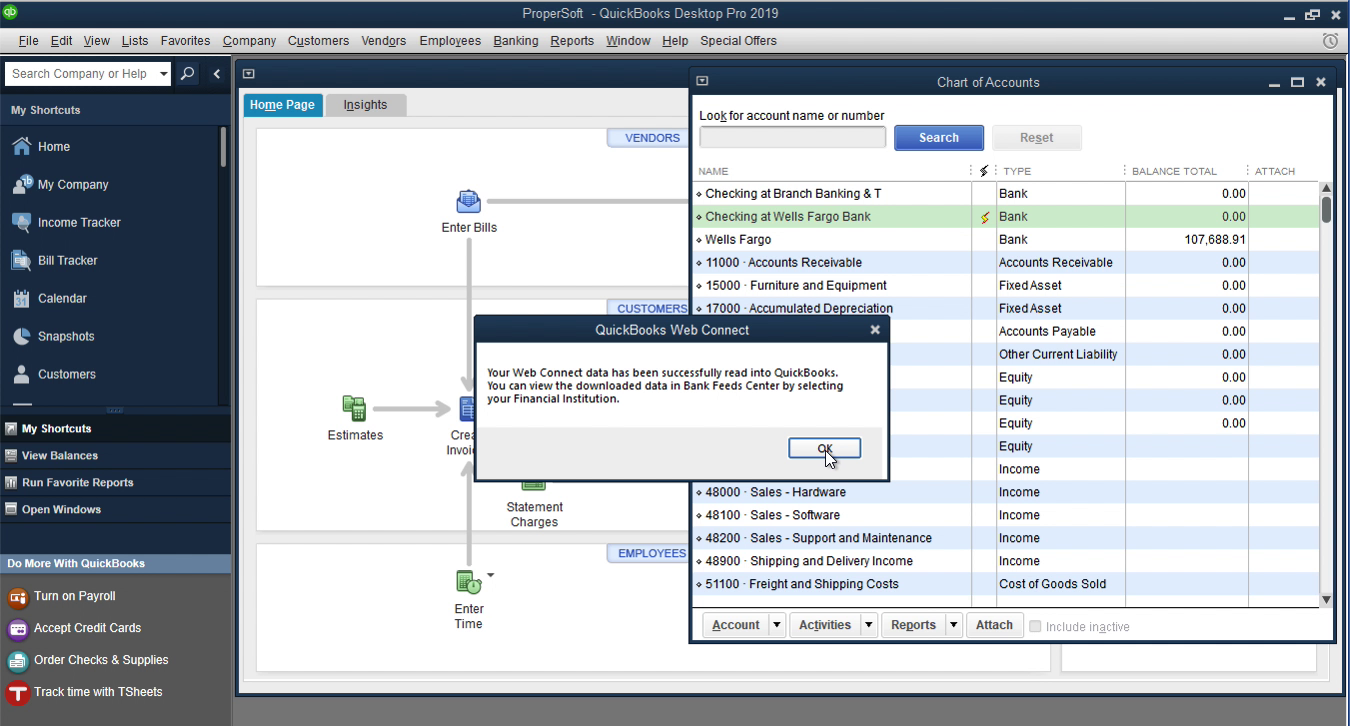Click Track time with TSheets icon
Screen dimensions: 1350x726
(18, 693)
